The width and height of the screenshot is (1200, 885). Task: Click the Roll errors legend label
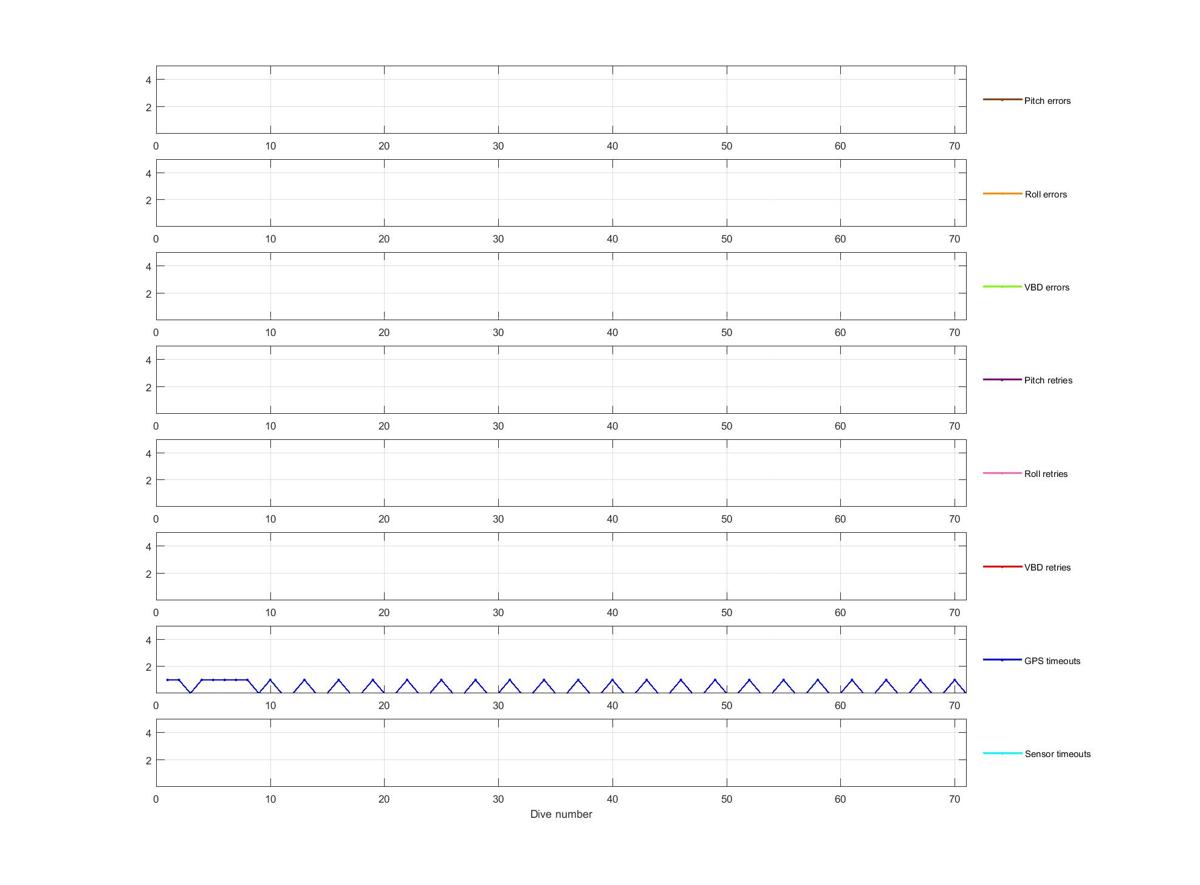(1046, 194)
